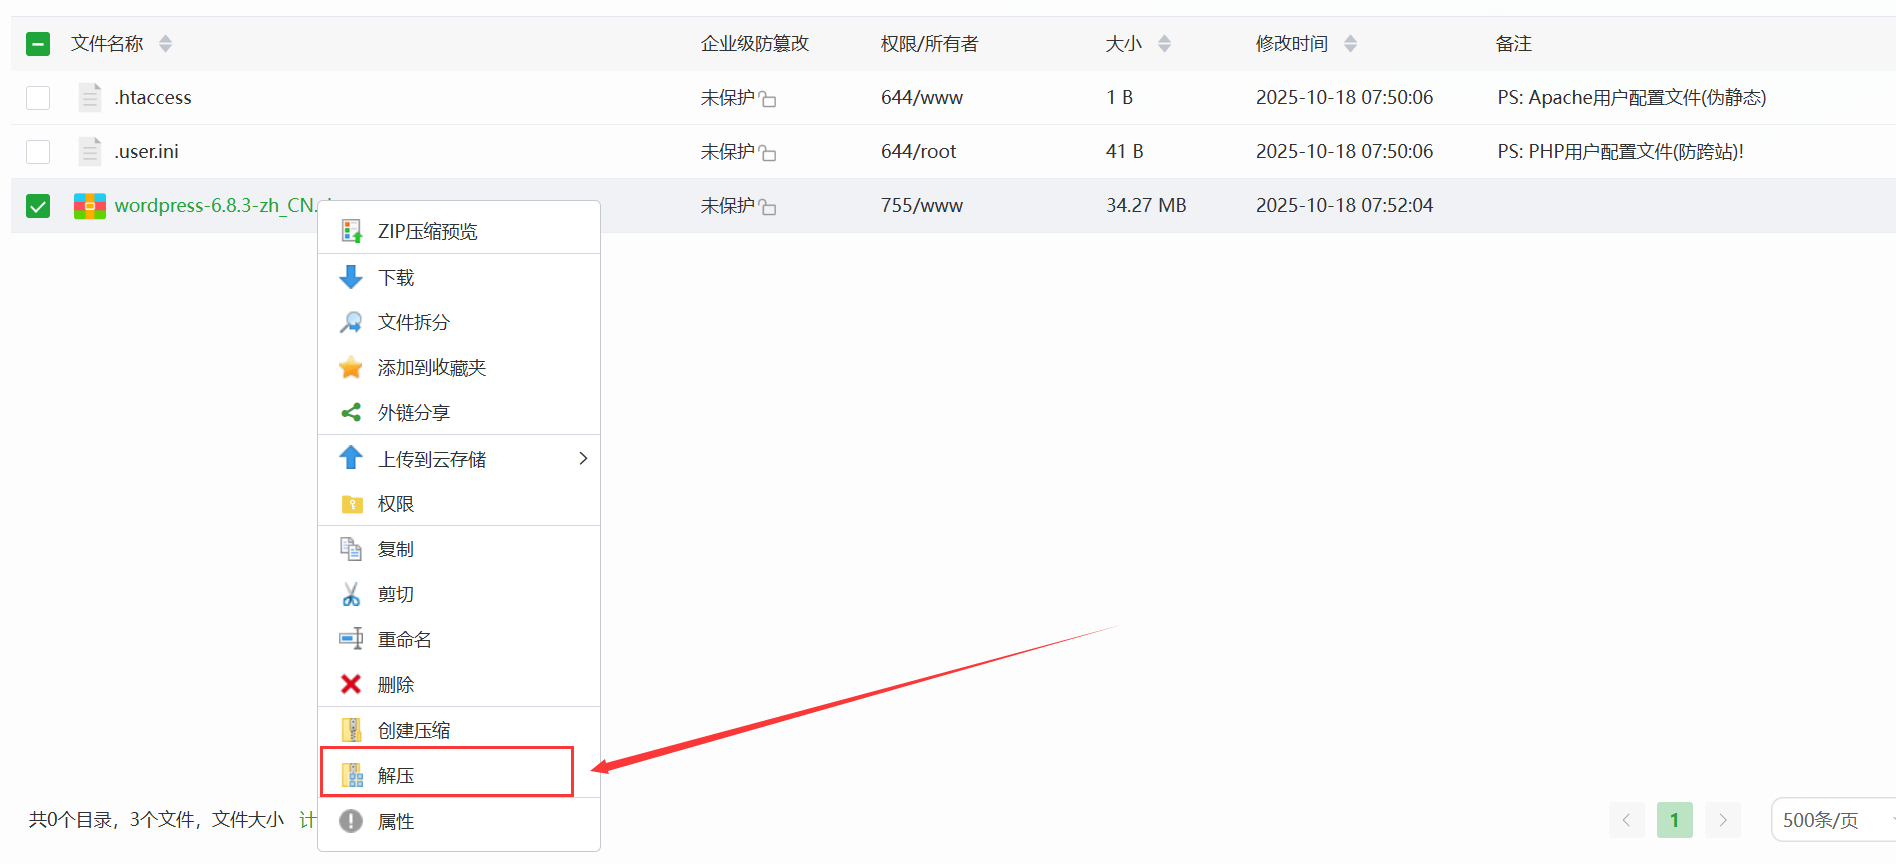The height and width of the screenshot is (864, 1896).
Task: Click 未保护 status in .htaccess row
Action: coord(727,98)
